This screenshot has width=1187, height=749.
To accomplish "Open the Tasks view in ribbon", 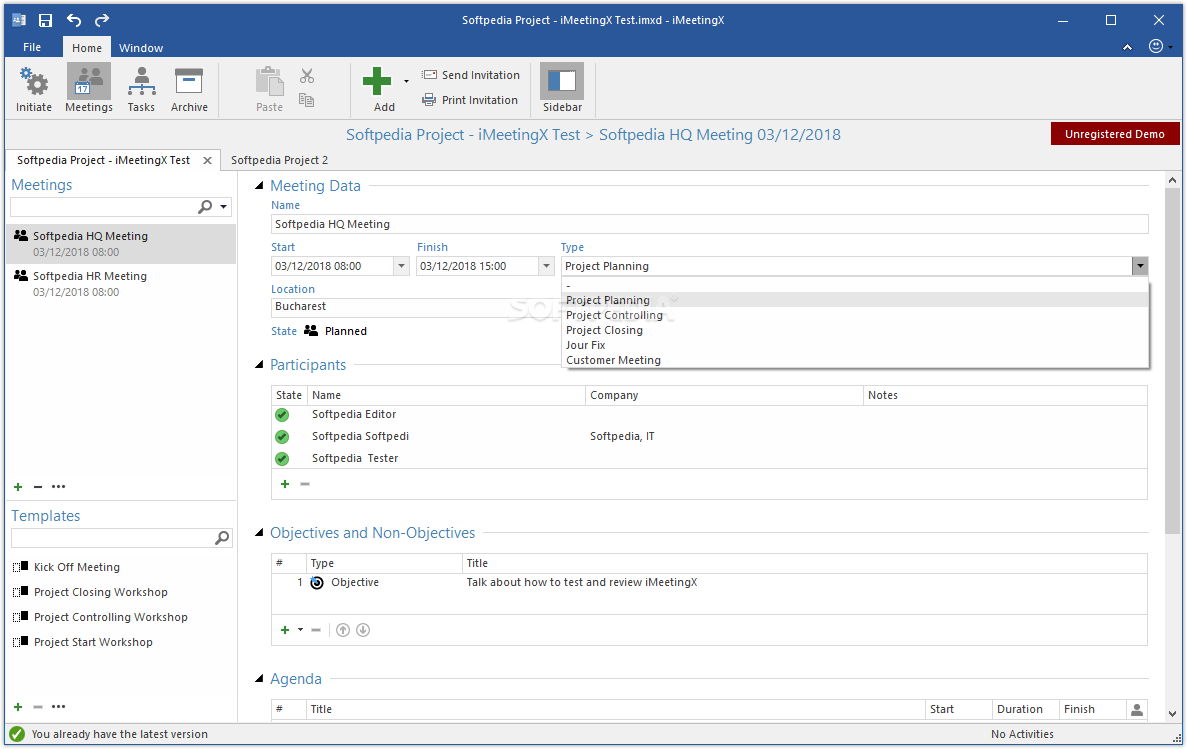I will click(141, 89).
